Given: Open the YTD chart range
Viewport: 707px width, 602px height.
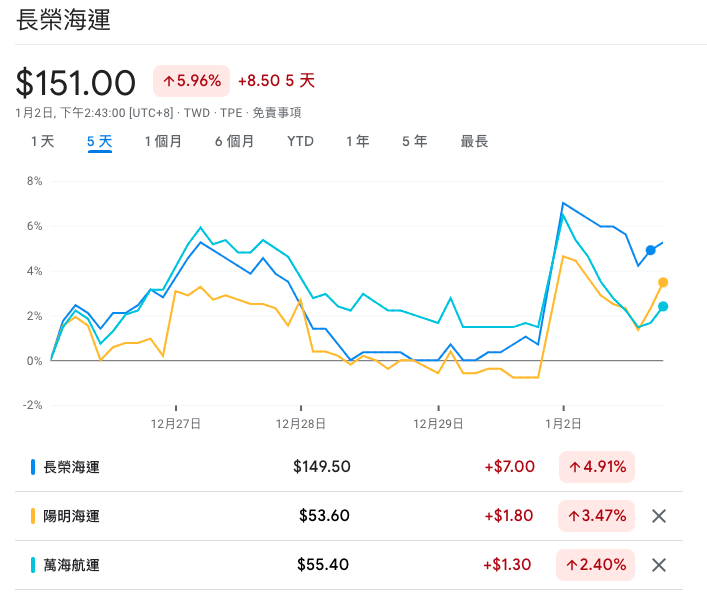Looking at the screenshot, I should [300, 141].
